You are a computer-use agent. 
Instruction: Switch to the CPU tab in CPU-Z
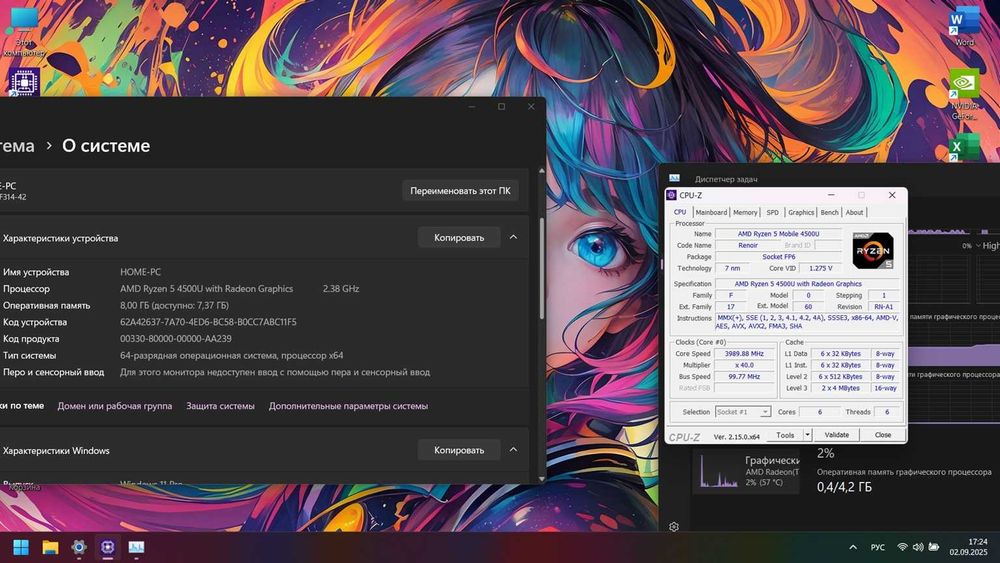coord(680,212)
